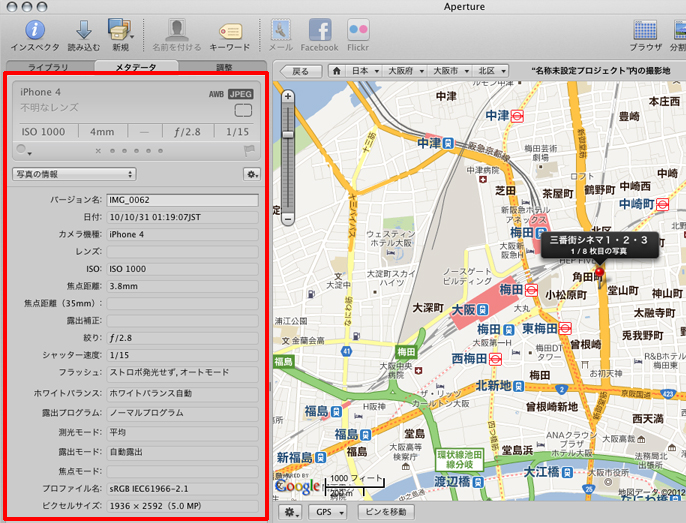This screenshot has height=523, width=686.
Task: Open the 日本 country dropdown
Action: point(364,71)
